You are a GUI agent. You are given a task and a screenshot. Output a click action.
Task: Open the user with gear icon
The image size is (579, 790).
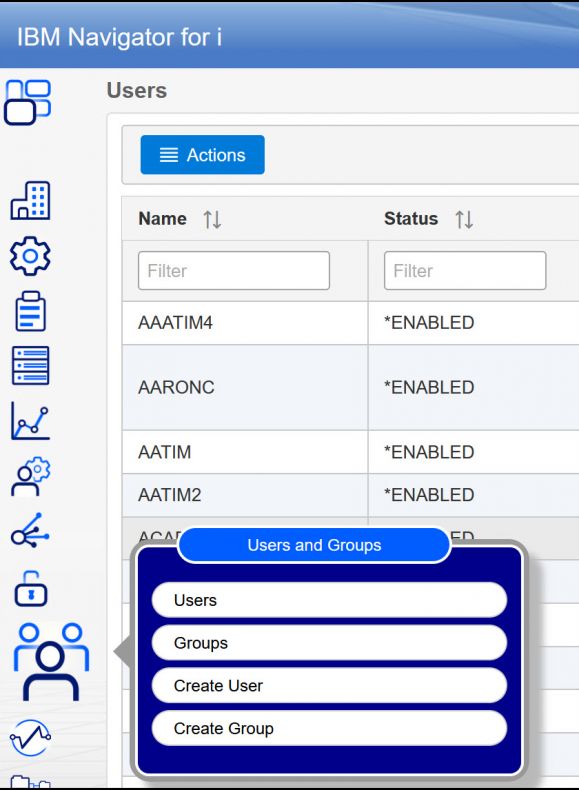tap(30, 476)
